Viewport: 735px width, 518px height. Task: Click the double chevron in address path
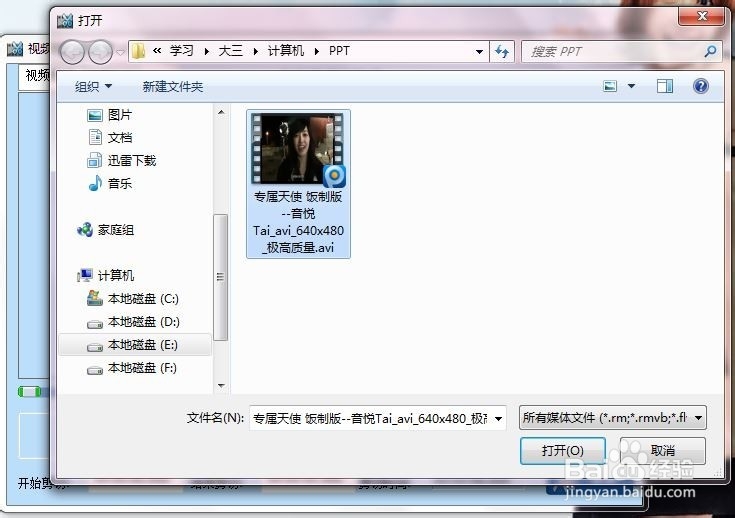pyautogui.click(x=157, y=50)
